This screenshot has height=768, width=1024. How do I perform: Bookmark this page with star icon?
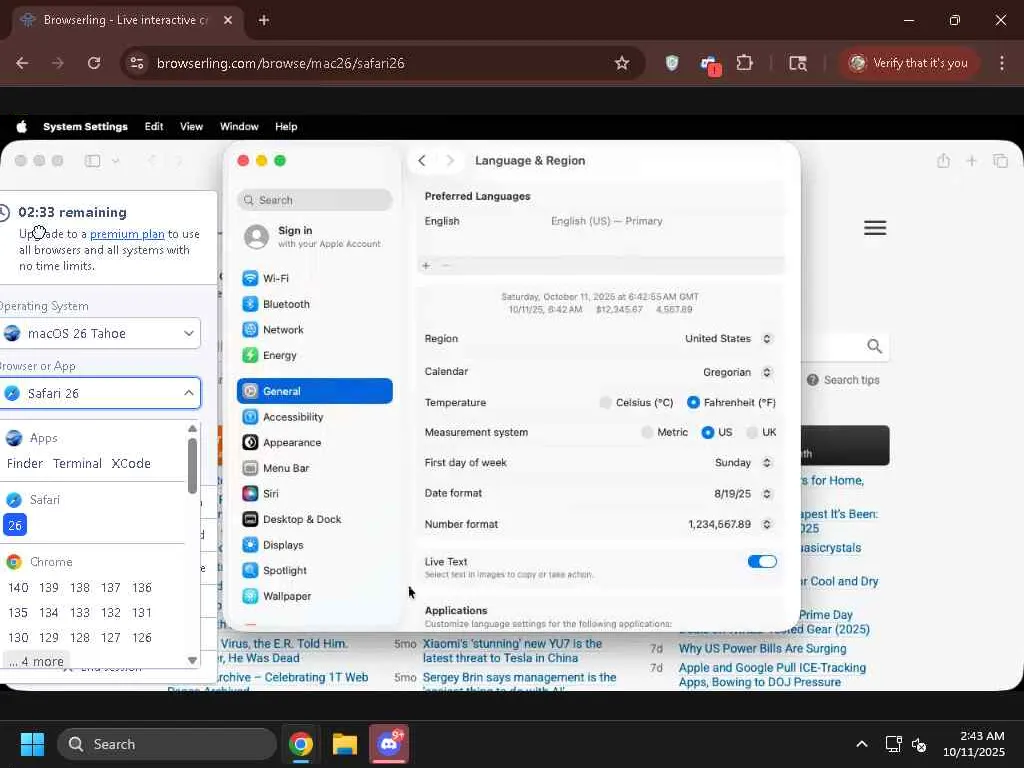tap(622, 63)
